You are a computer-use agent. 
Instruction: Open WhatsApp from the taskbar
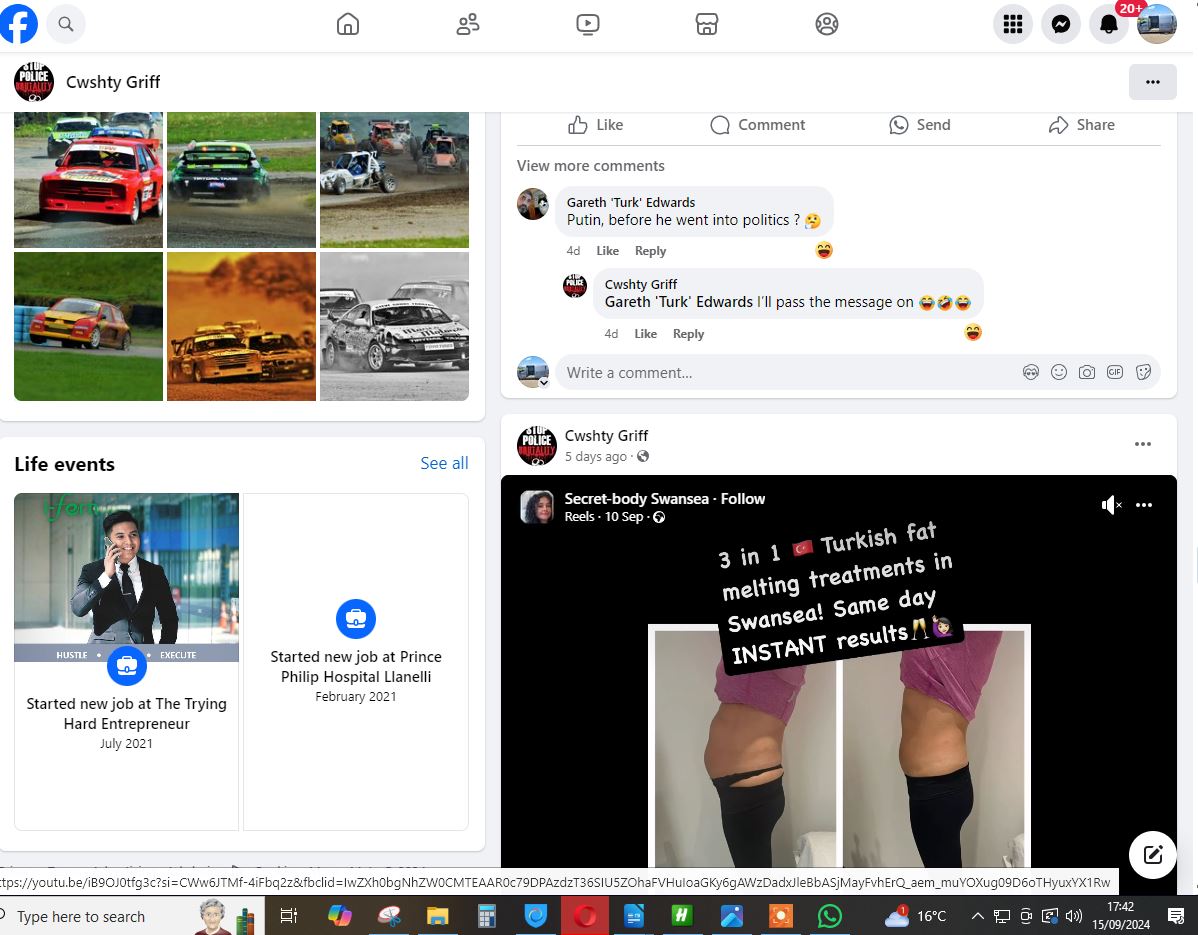tap(829, 916)
